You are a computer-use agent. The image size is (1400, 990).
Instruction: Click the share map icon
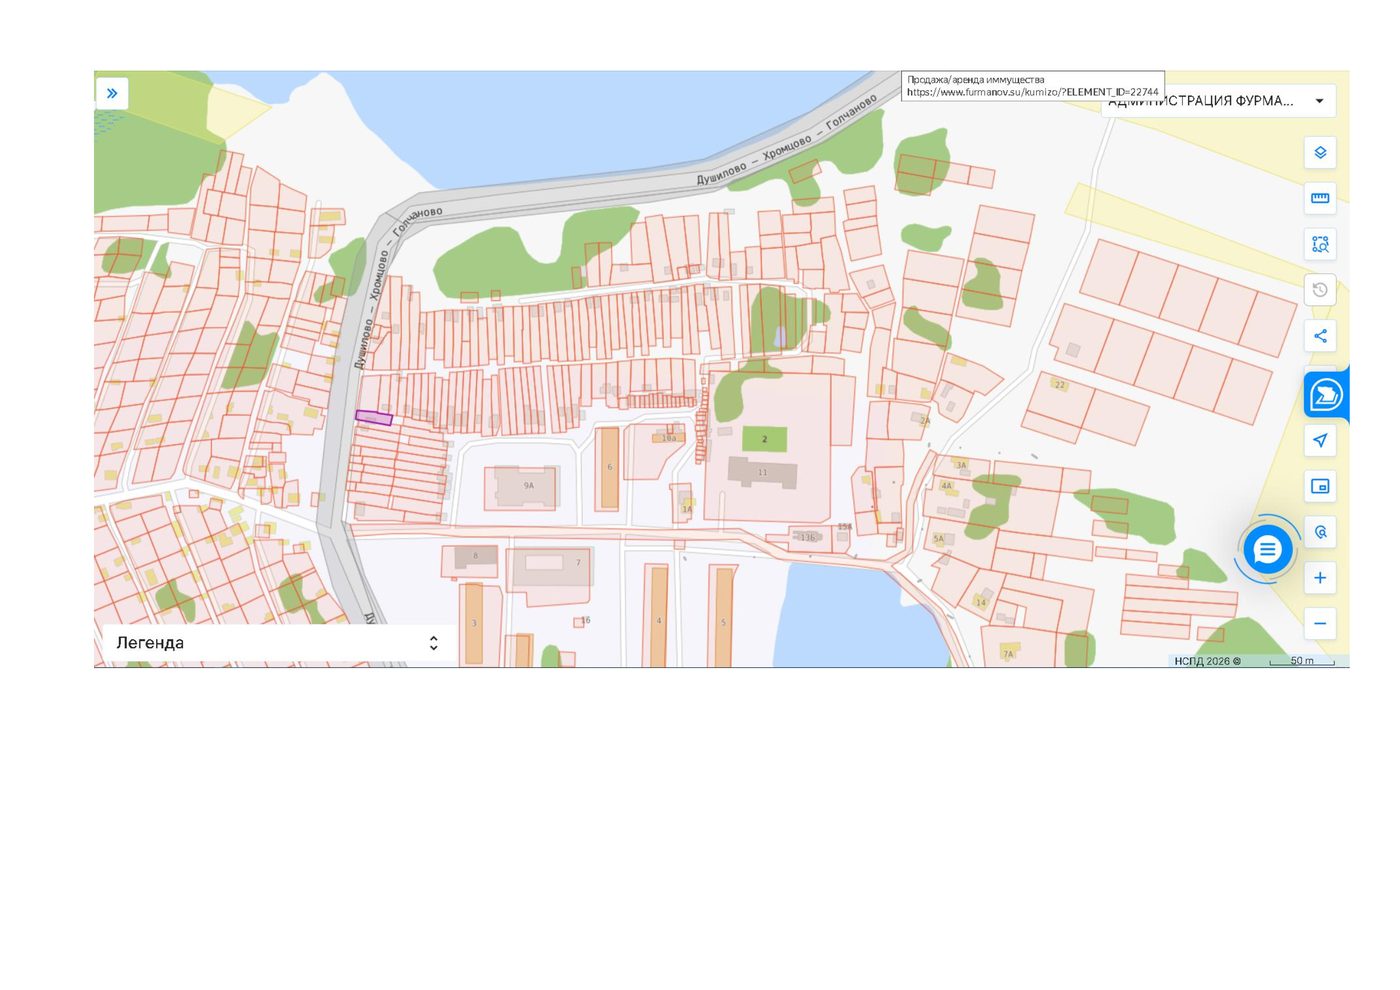point(1320,336)
